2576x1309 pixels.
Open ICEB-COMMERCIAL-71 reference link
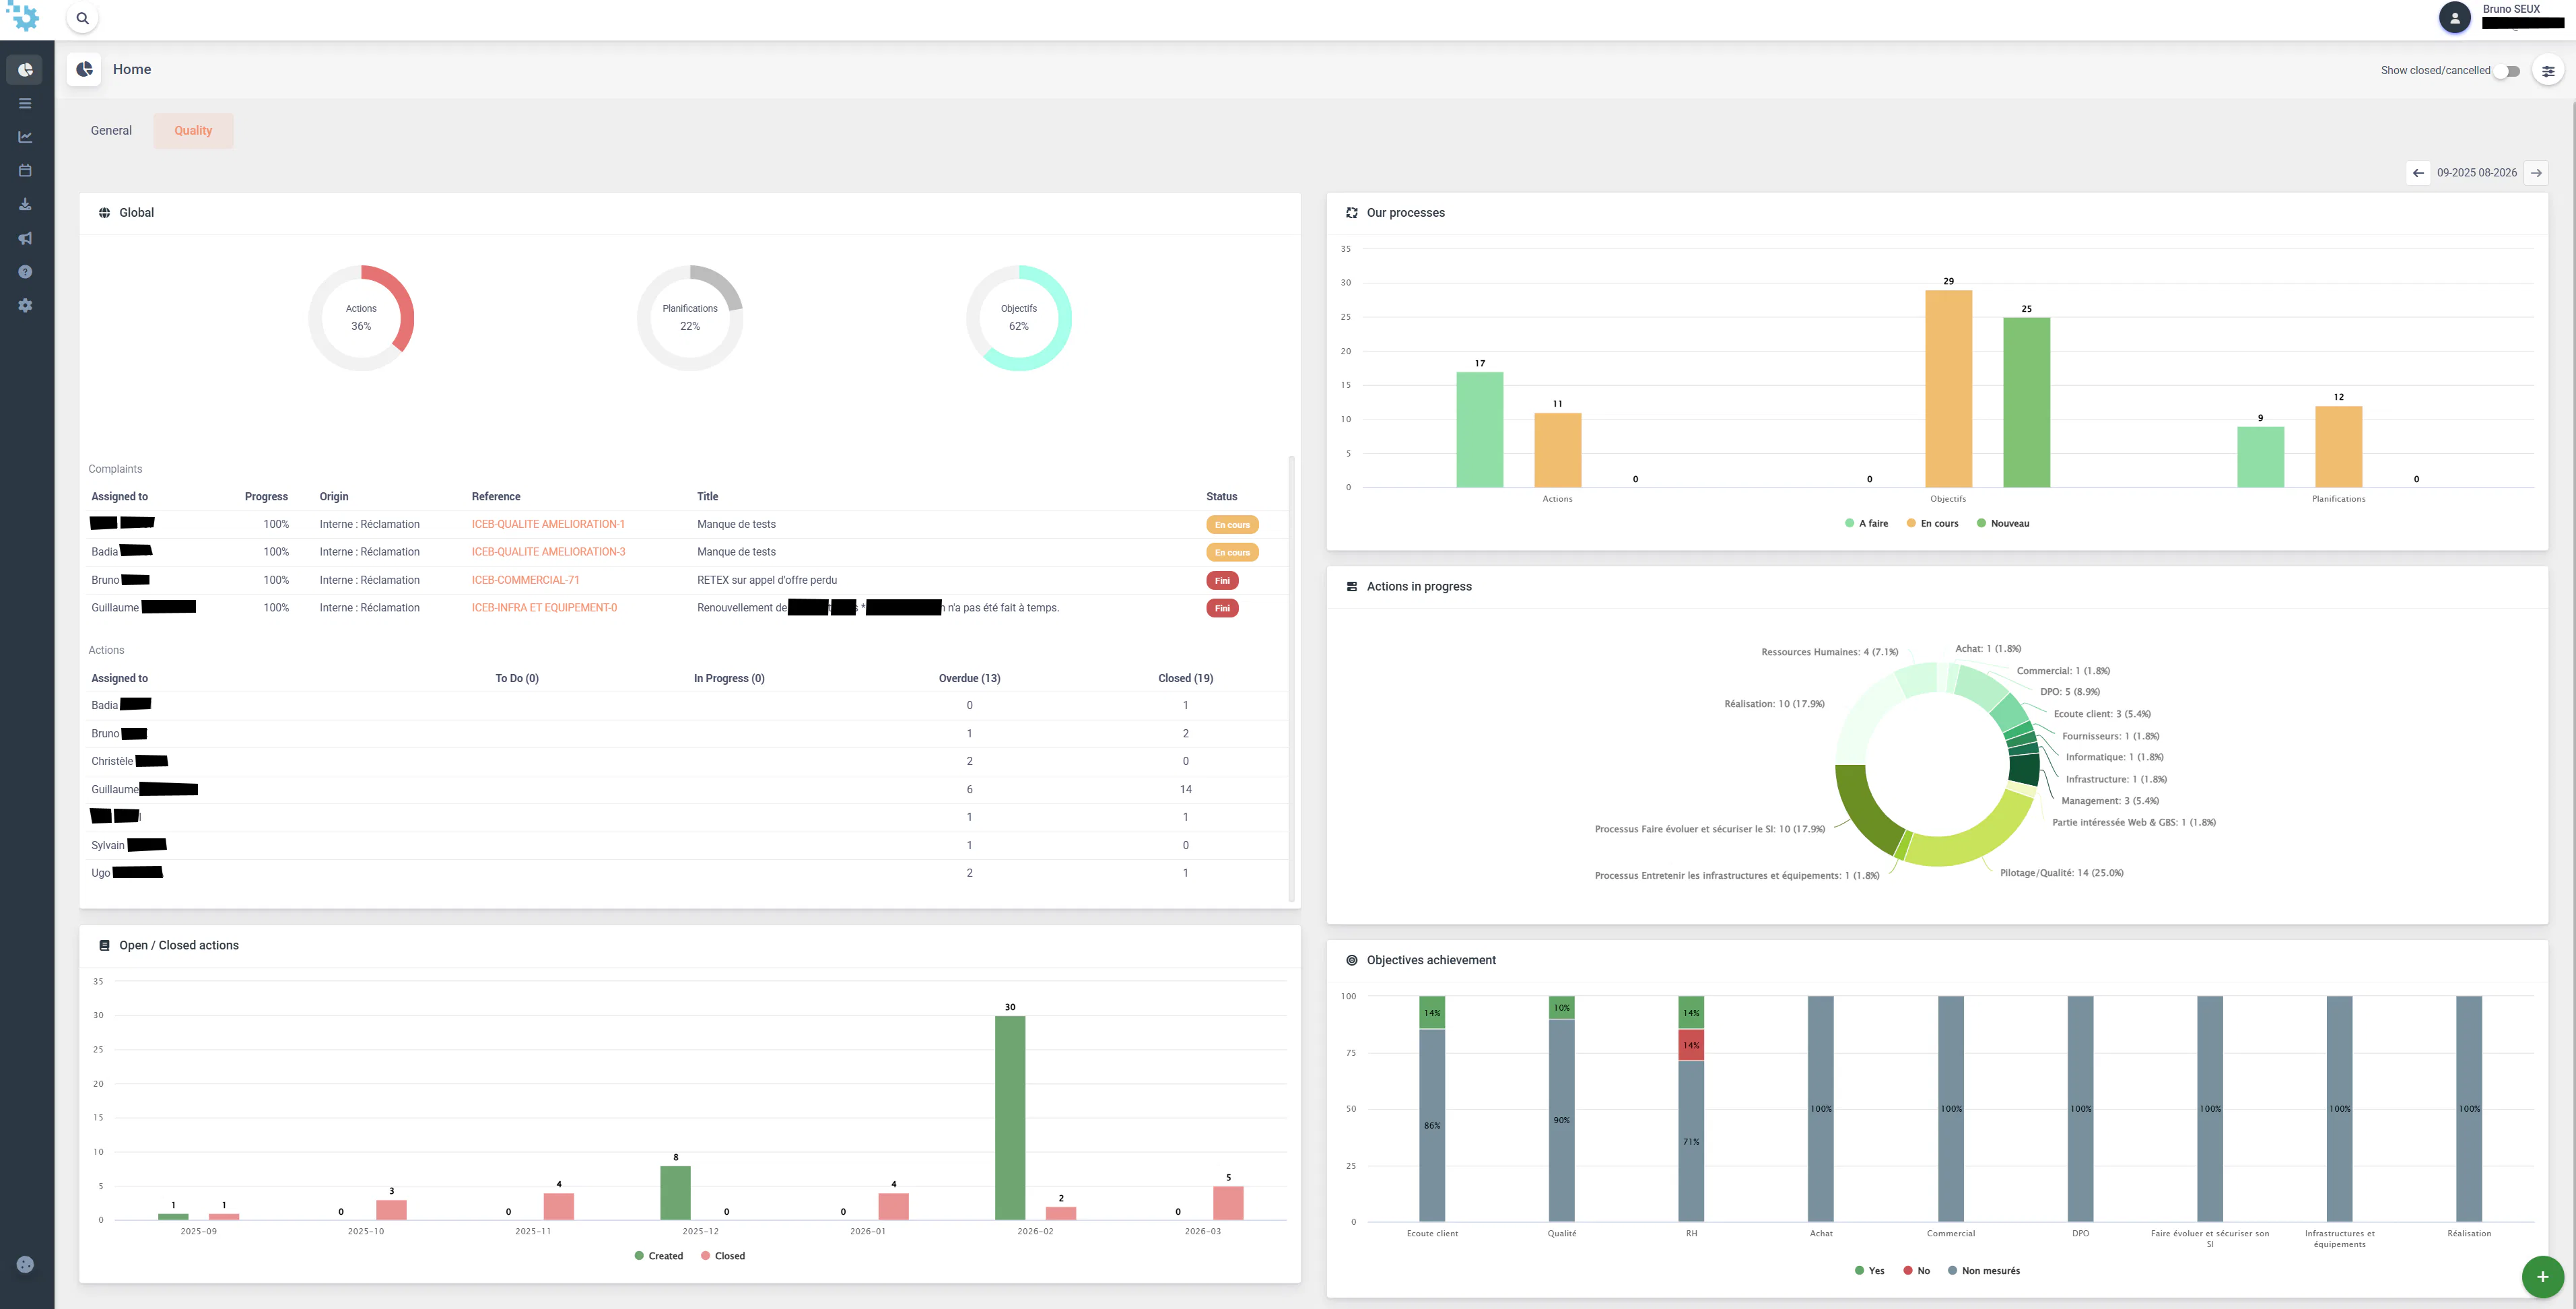pyautogui.click(x=525, y=580)
